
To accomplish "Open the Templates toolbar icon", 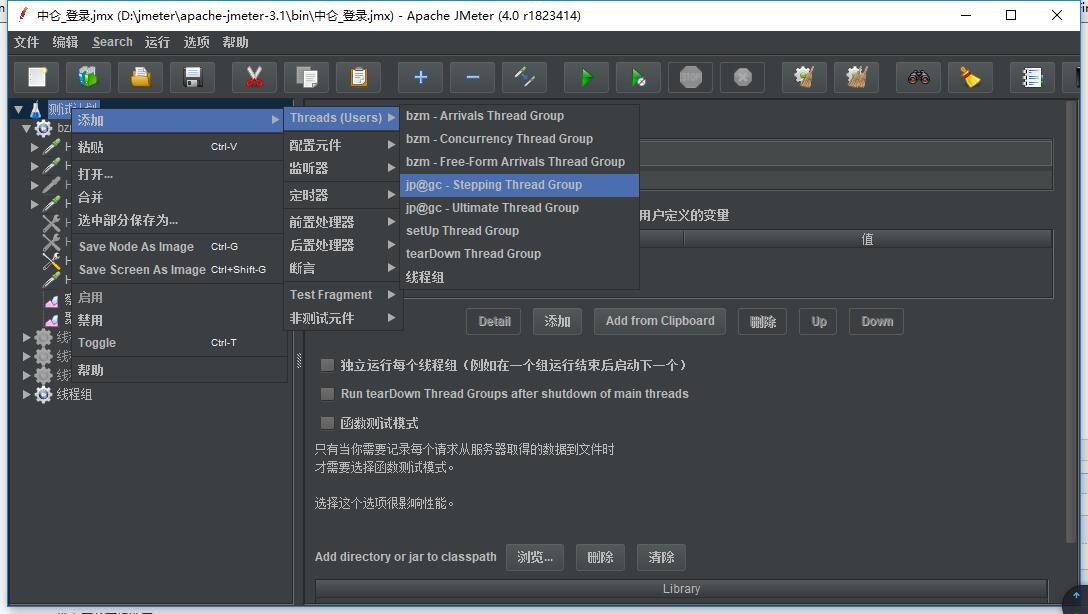I will pos(88,77).
